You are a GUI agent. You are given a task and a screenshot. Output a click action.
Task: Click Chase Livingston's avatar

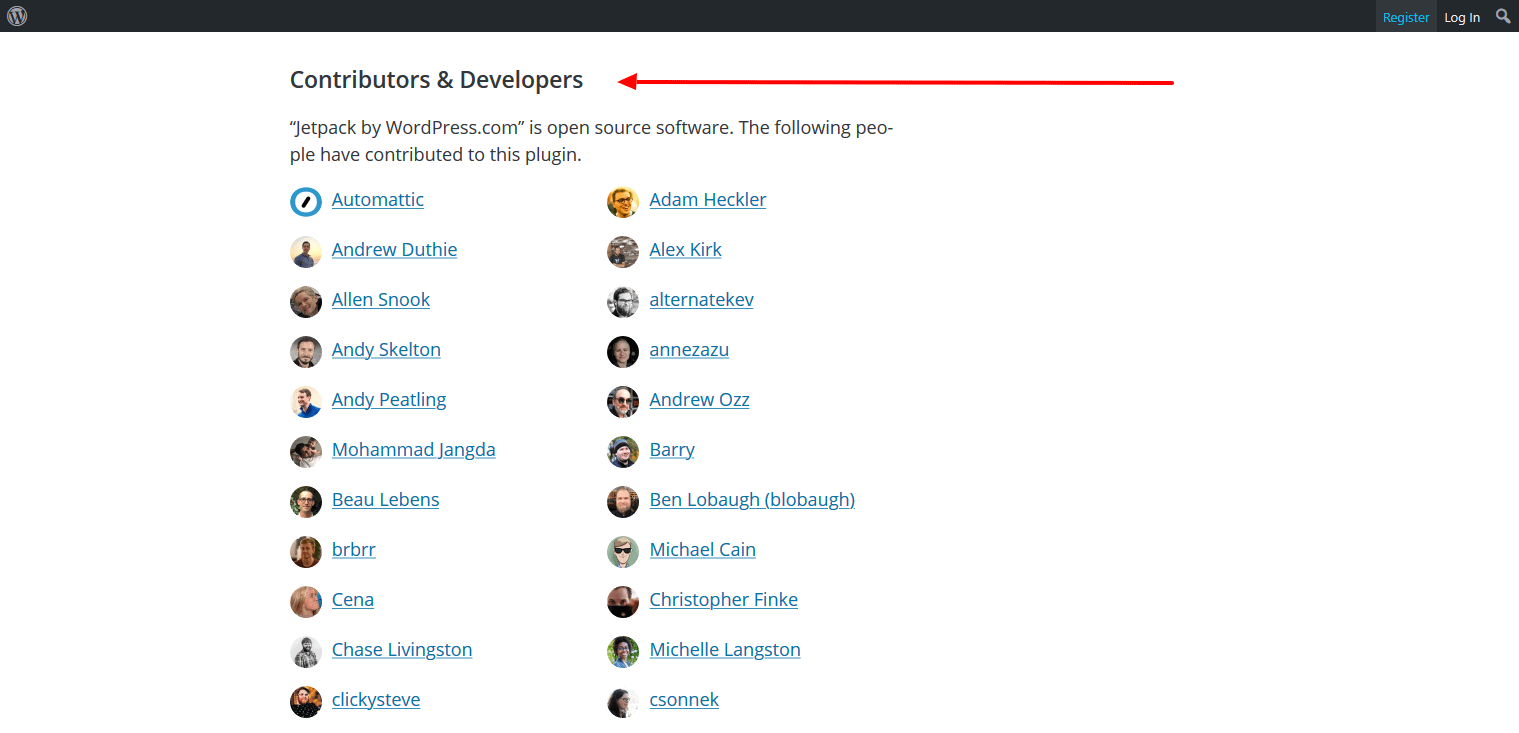click(x=306, y=651)
